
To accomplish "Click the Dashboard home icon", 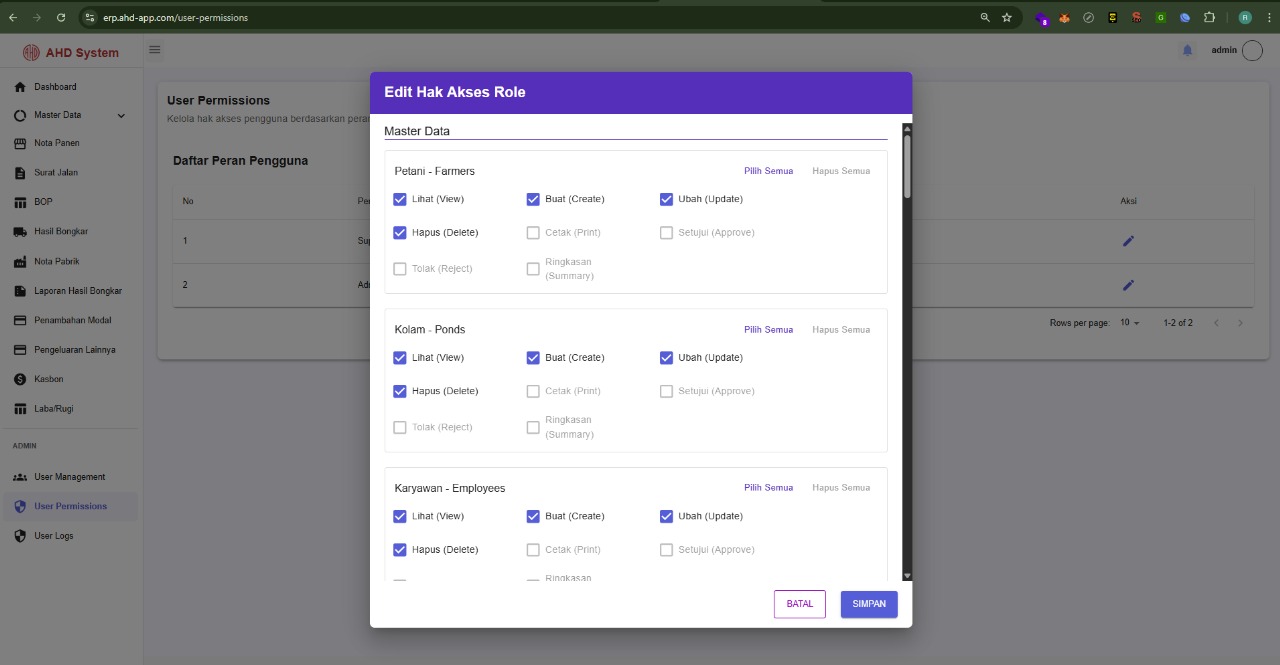I will [20, 87].
